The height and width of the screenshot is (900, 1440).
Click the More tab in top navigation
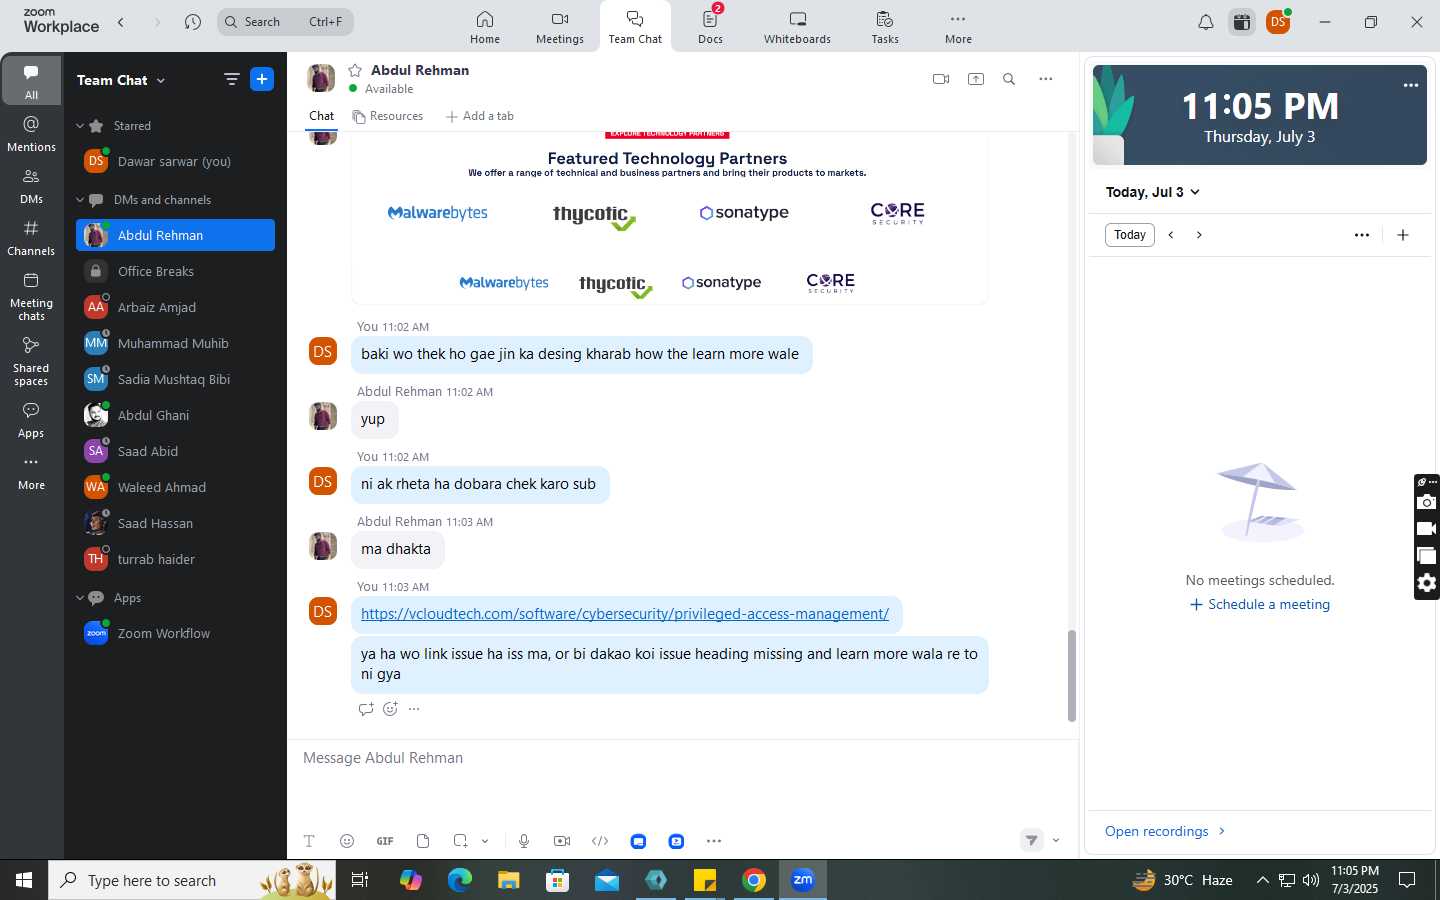tap(958, 27)
